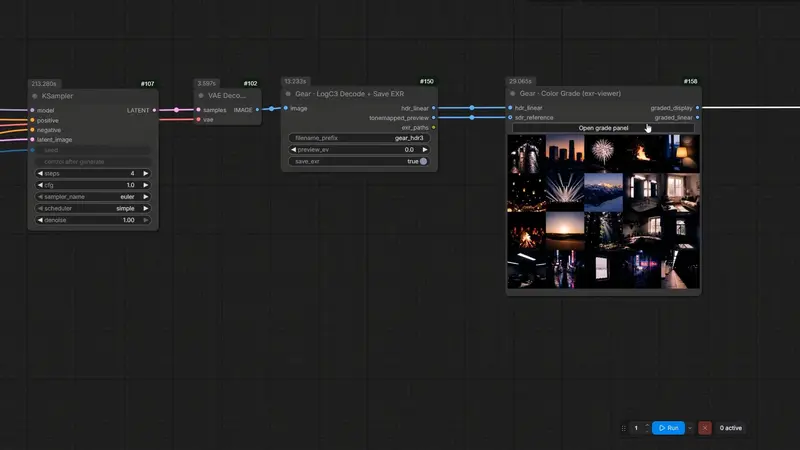The image size is (800, 450).
Task: Click the disabled seed widget in KSampler
Action: click(92, 150)
